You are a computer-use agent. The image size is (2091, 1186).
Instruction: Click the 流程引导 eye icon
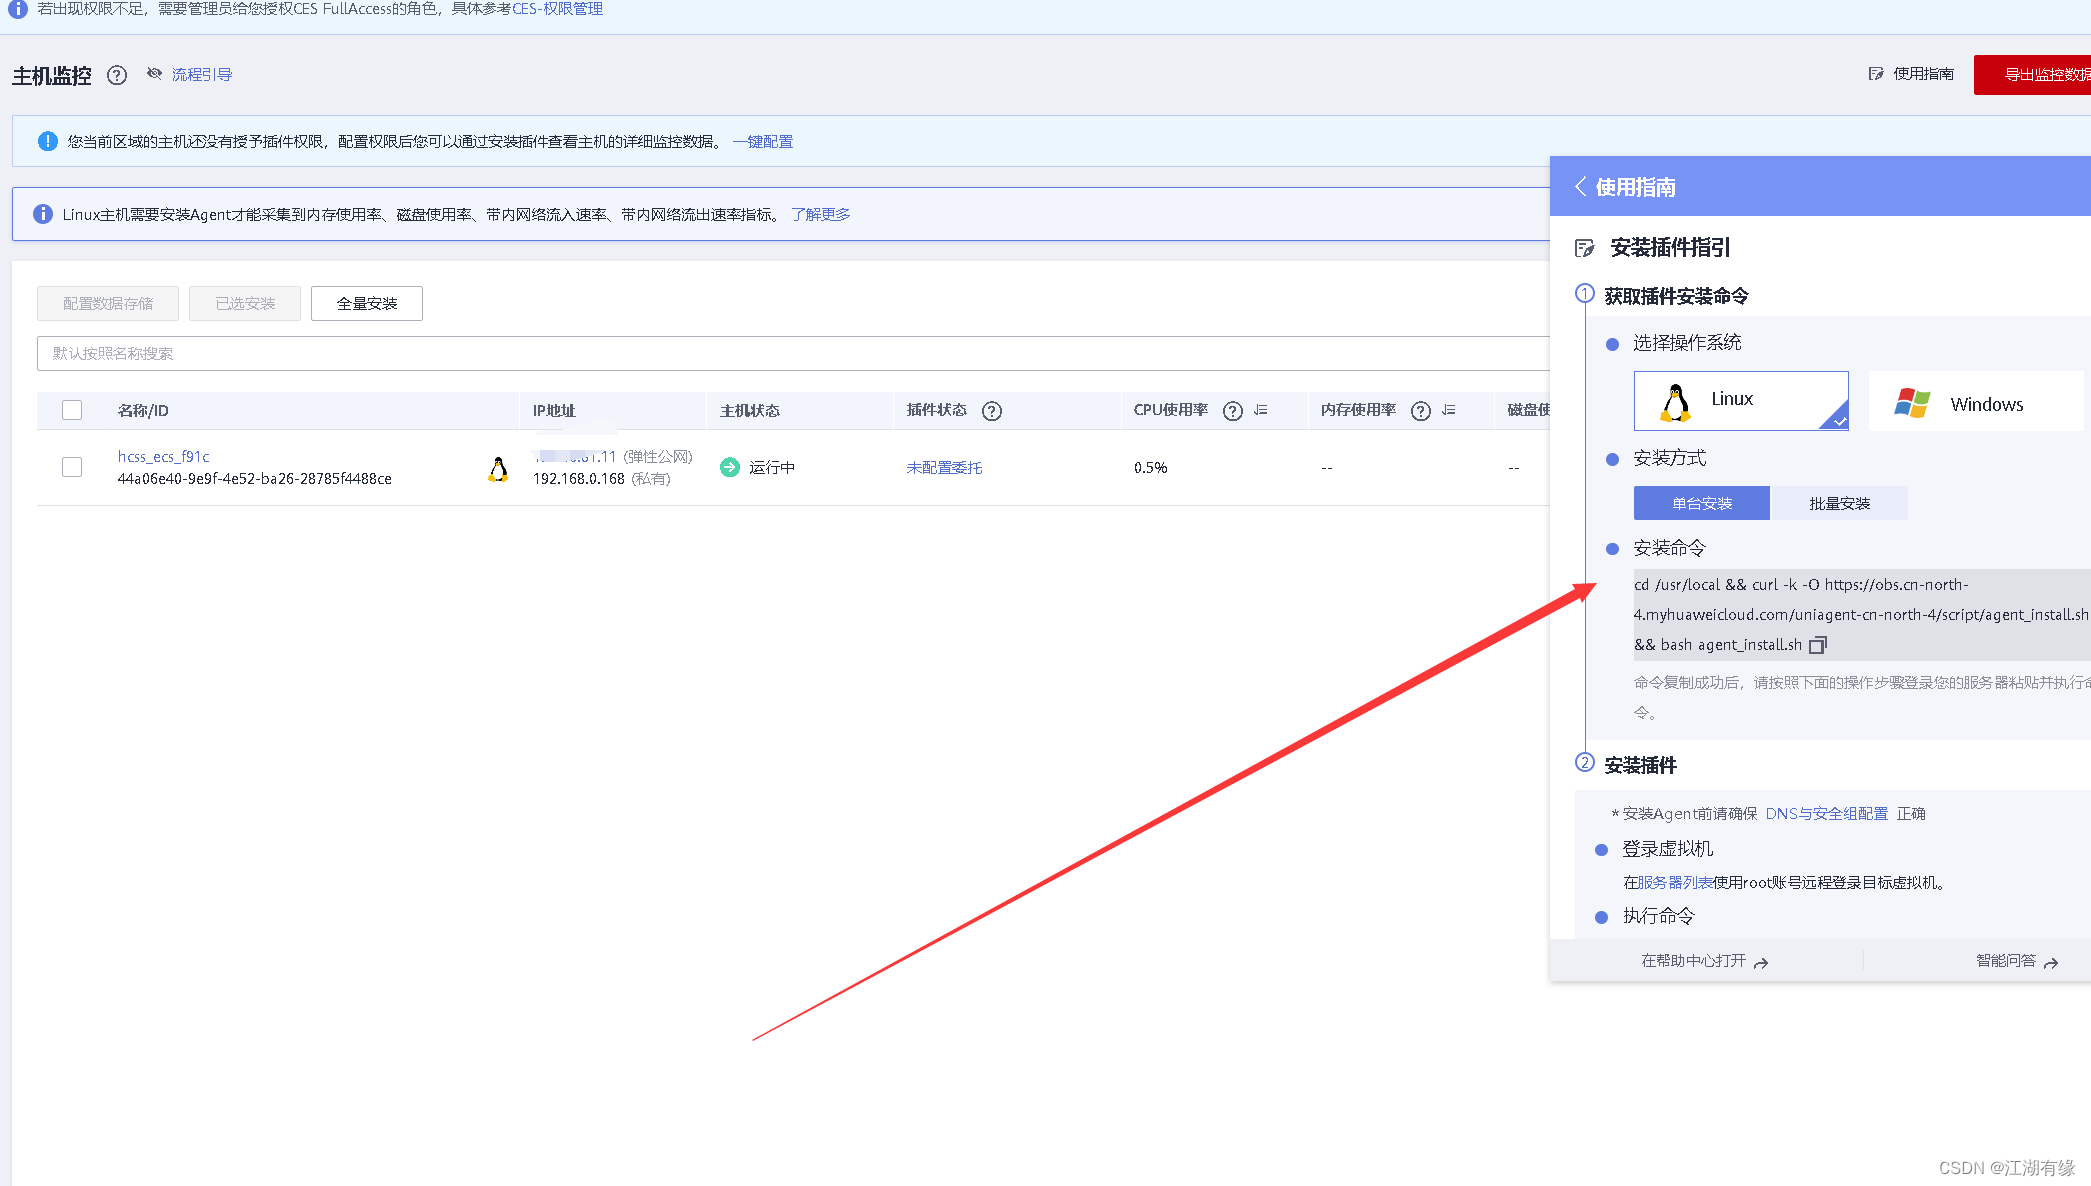[154, 74]
